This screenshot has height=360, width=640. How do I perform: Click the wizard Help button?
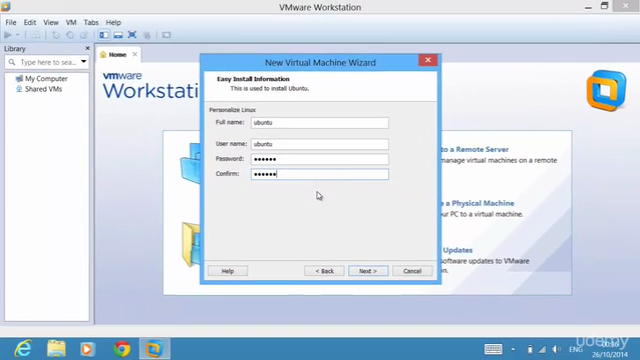pos(228,271)
